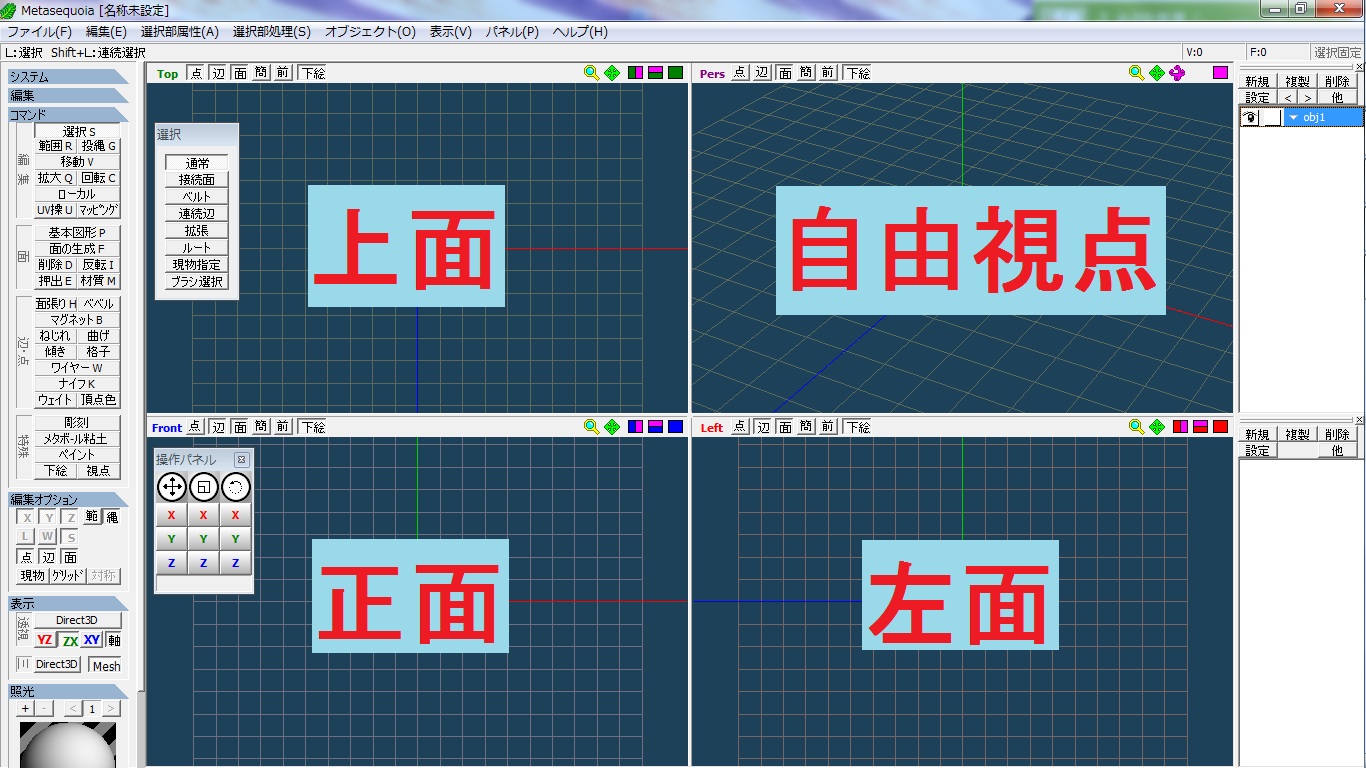Toggle visibility eye of obj1
The width and height of the screenshot is (1366, 768).
(1249, 117)
